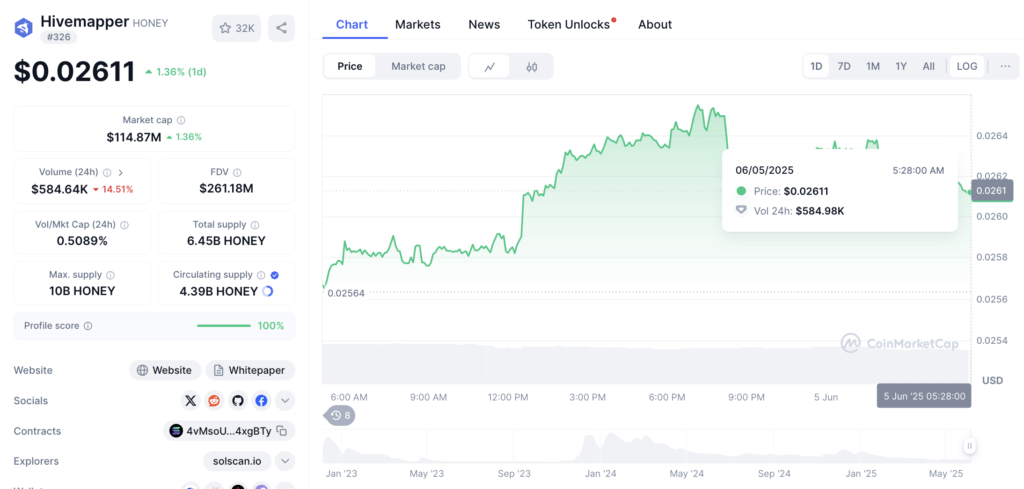The width and height of the screenshot is (1024, 489).
Task: Select Market cap chart mode
Action: (418, 67)
